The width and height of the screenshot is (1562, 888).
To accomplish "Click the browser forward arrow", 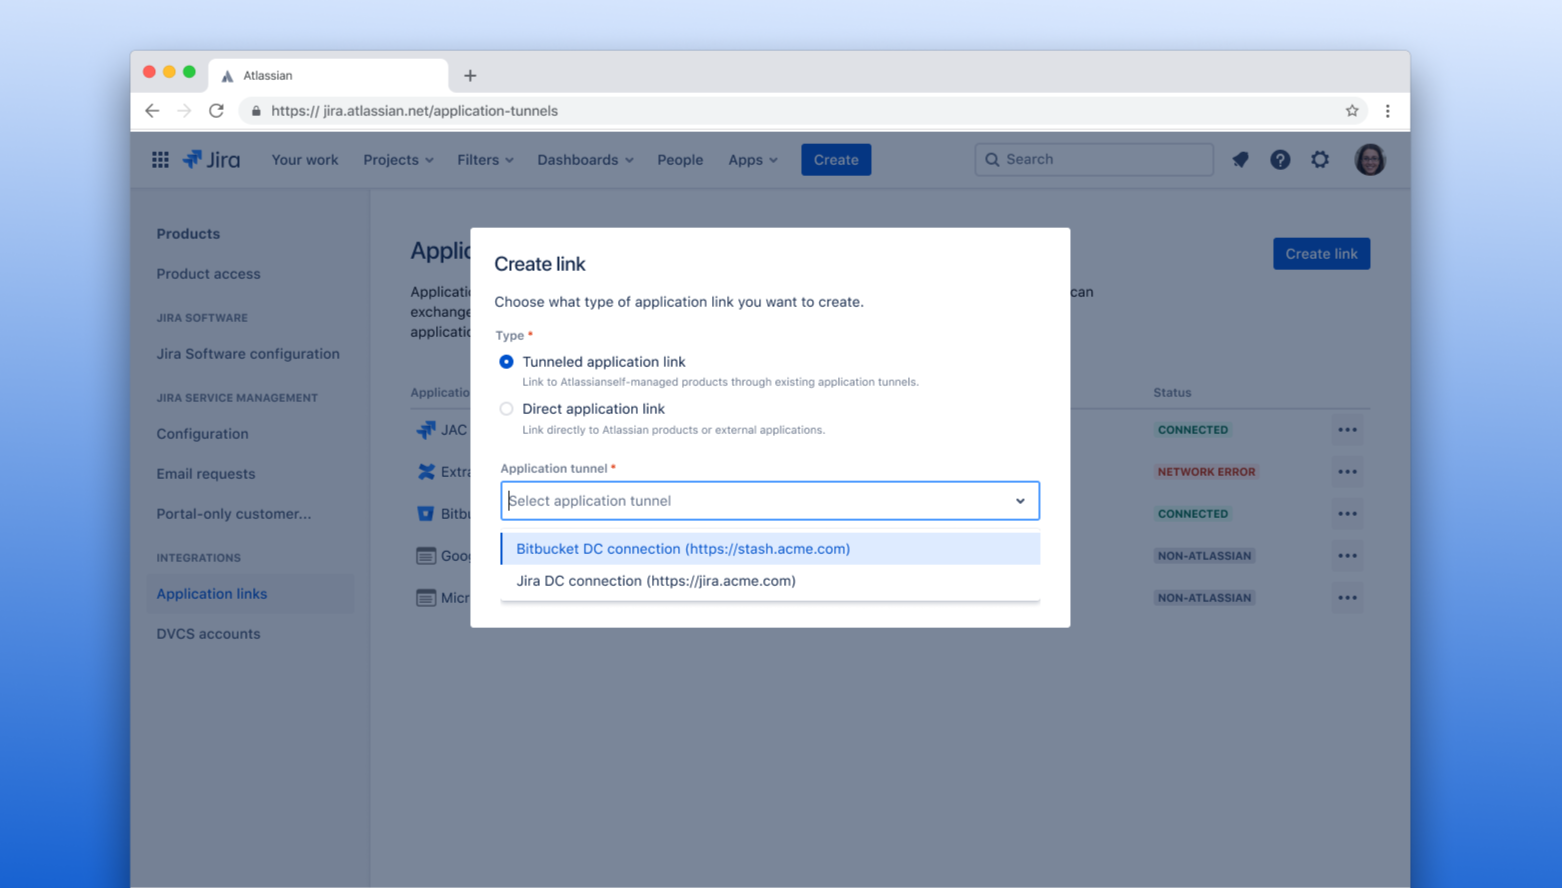I will coord(184,111).
